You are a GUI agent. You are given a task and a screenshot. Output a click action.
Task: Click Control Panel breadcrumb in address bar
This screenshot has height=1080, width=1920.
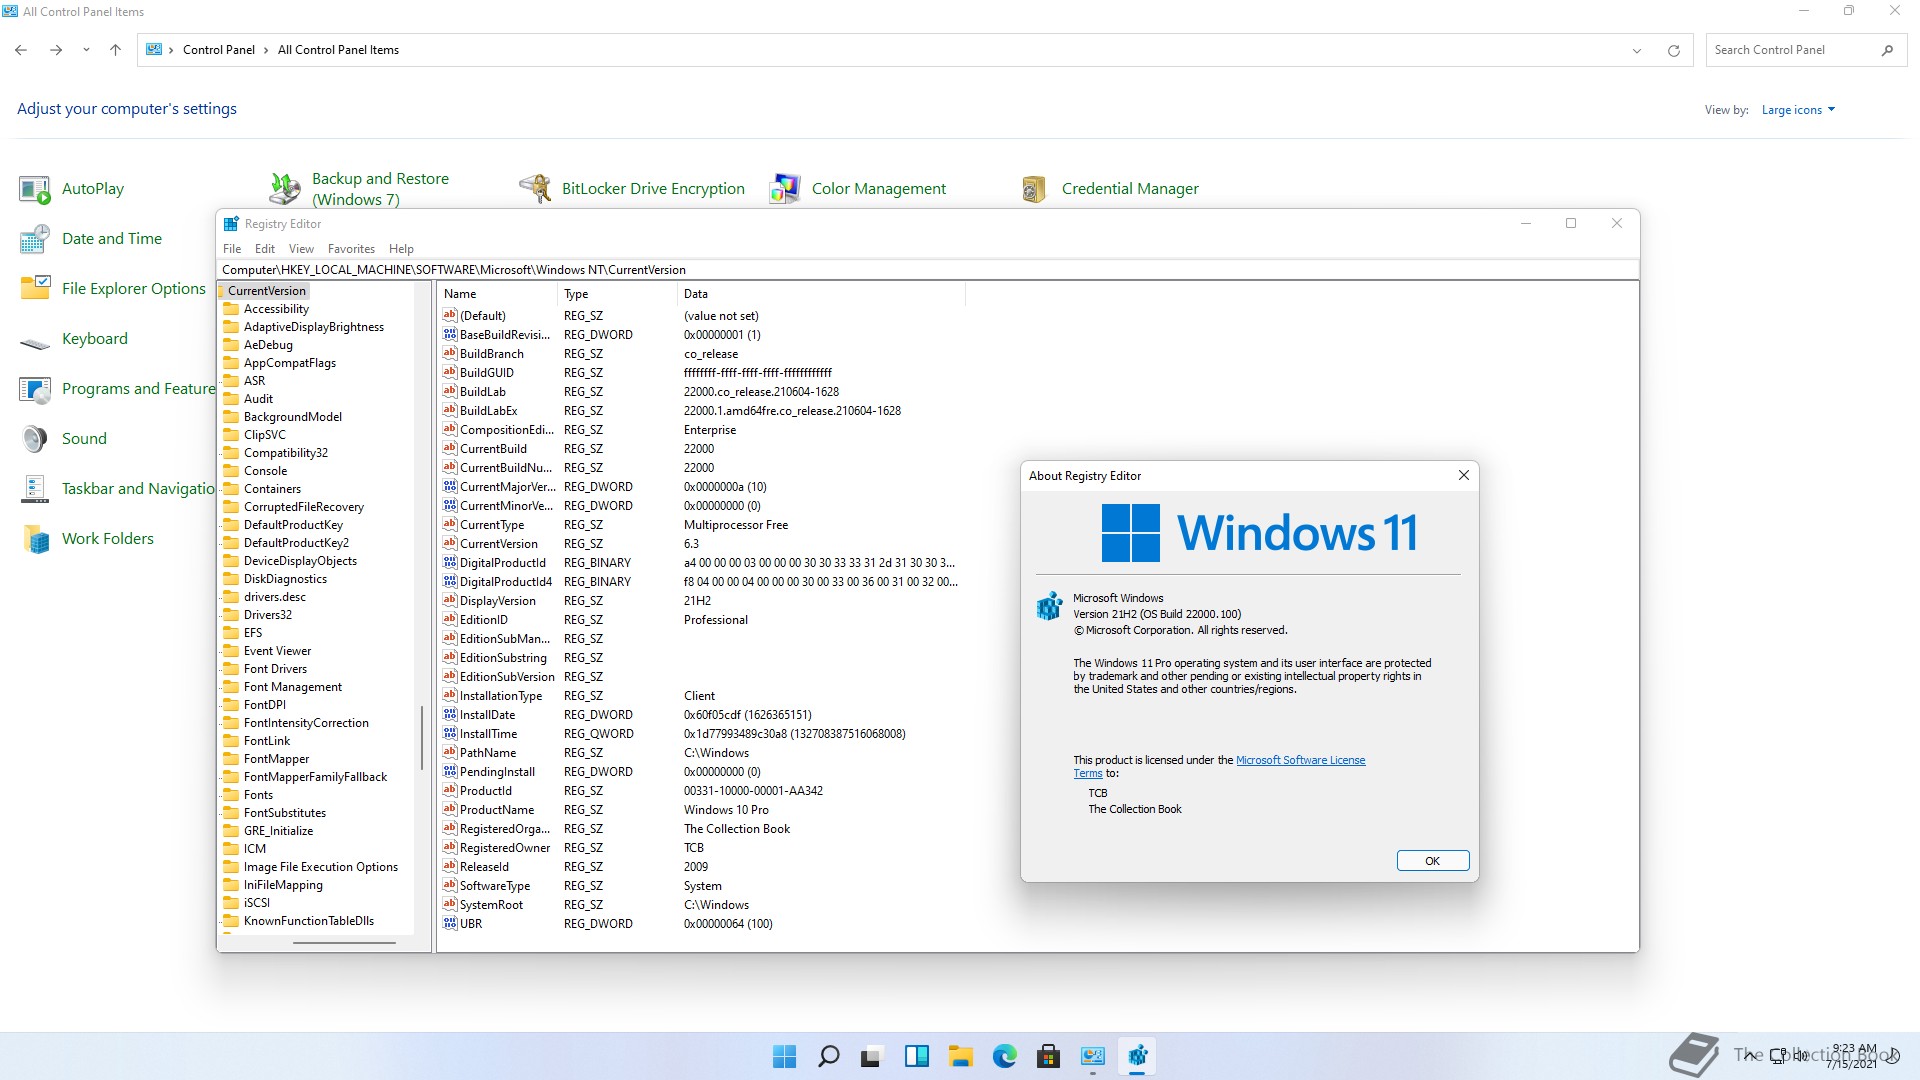coord(219,50)
